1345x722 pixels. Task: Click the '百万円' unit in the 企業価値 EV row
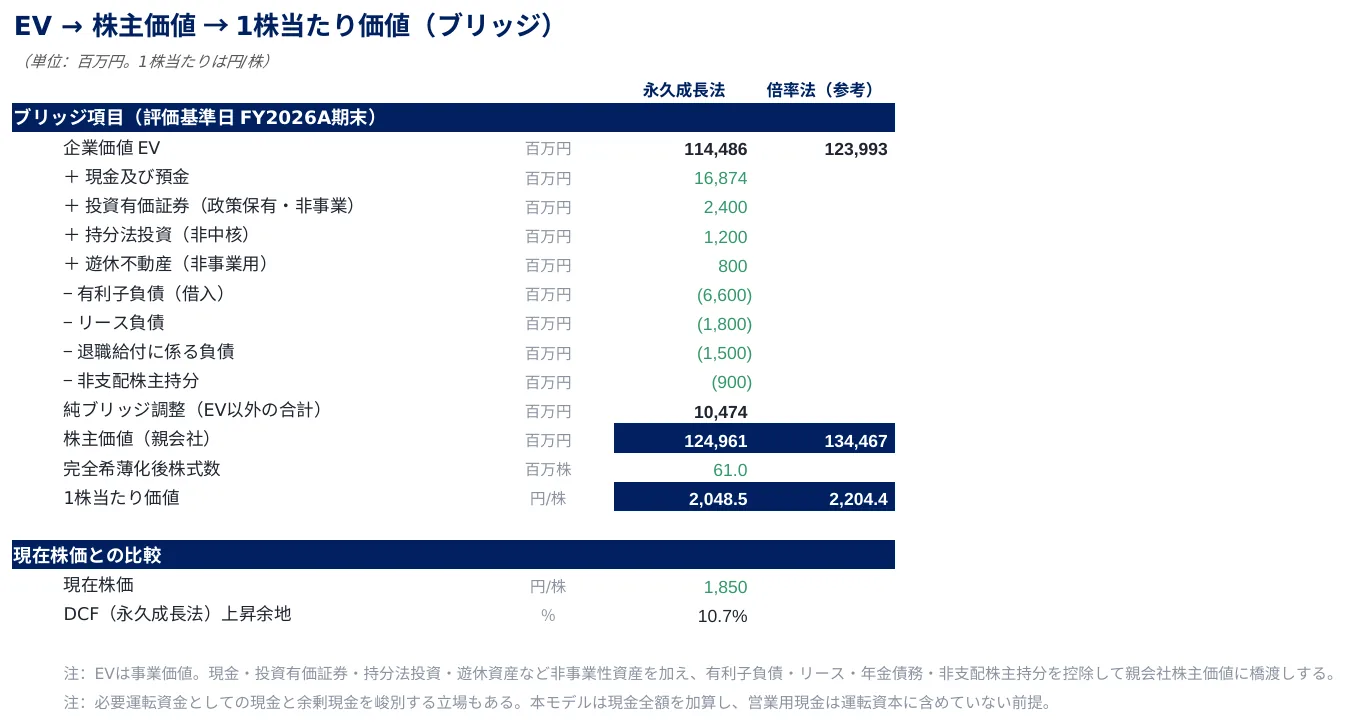tap(548, 149)
